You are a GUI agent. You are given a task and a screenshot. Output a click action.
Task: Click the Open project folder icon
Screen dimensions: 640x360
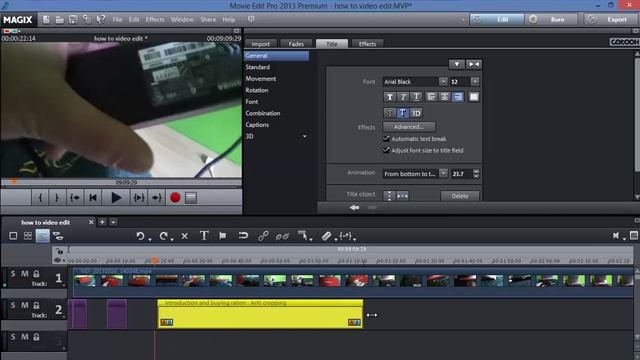(x=60, y=20)
